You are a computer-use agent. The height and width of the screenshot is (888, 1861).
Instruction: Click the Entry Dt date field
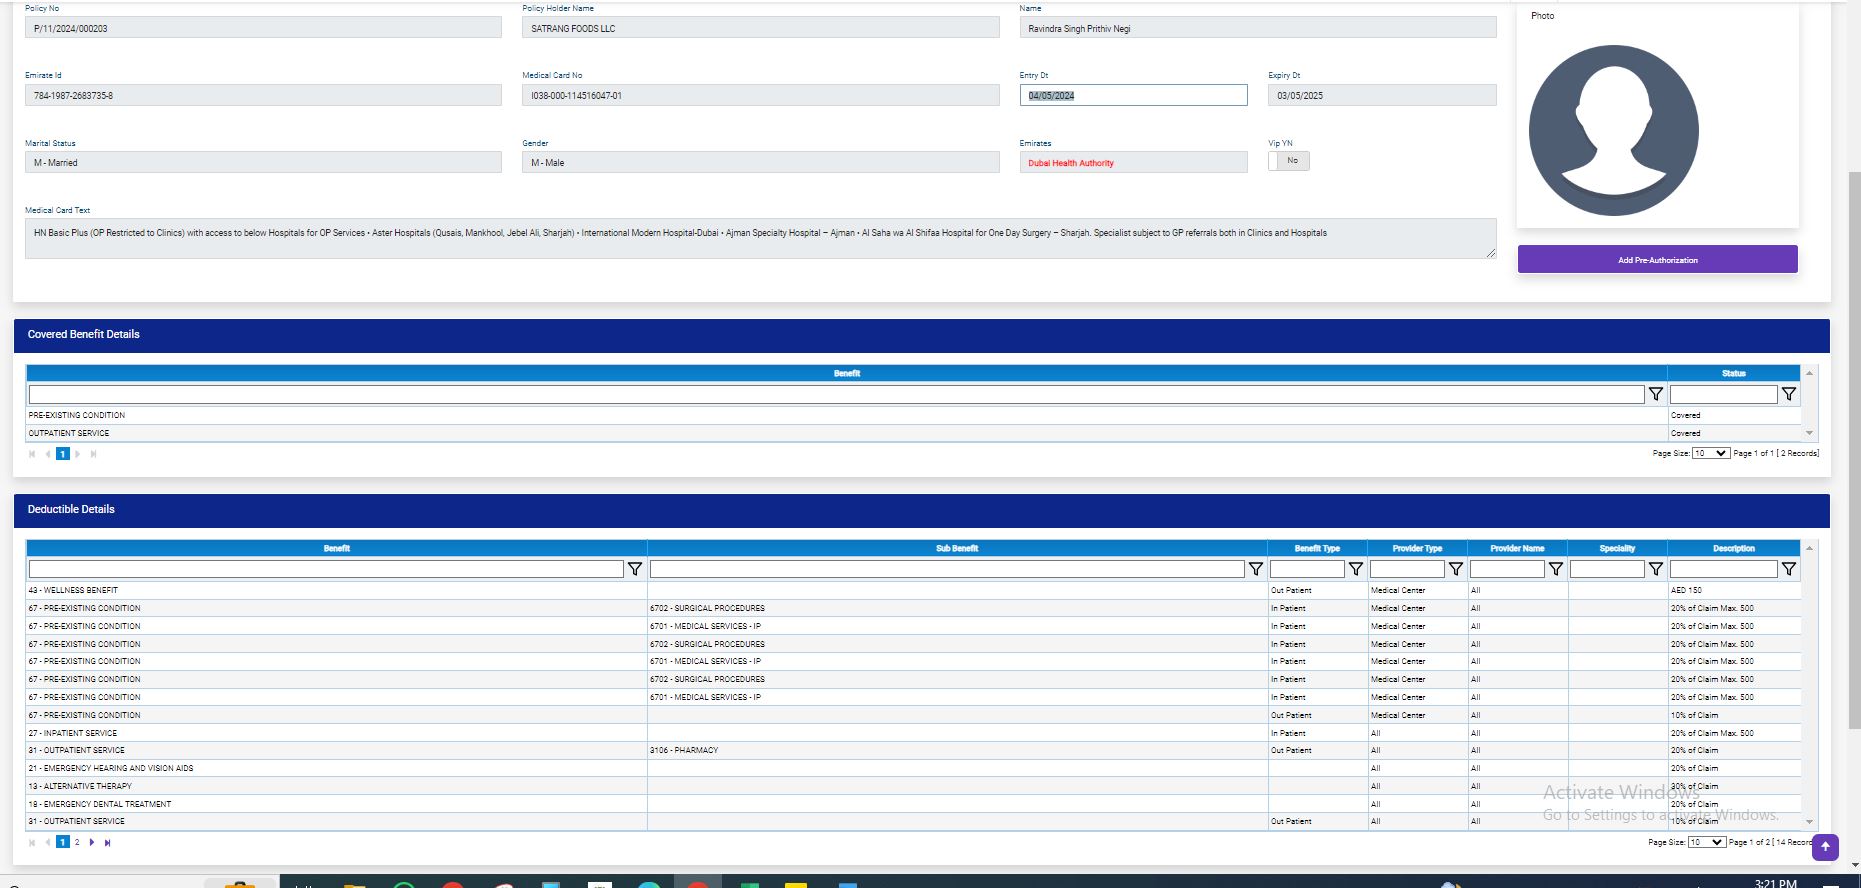click(1133, 96)
